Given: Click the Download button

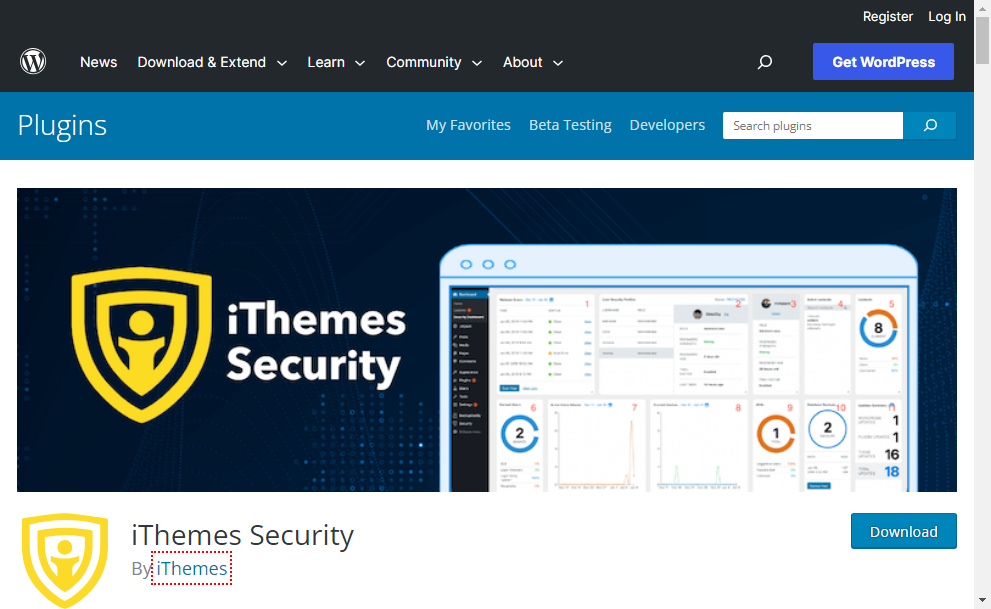Looking at the screenshot, I should click(x=903, y=531).
